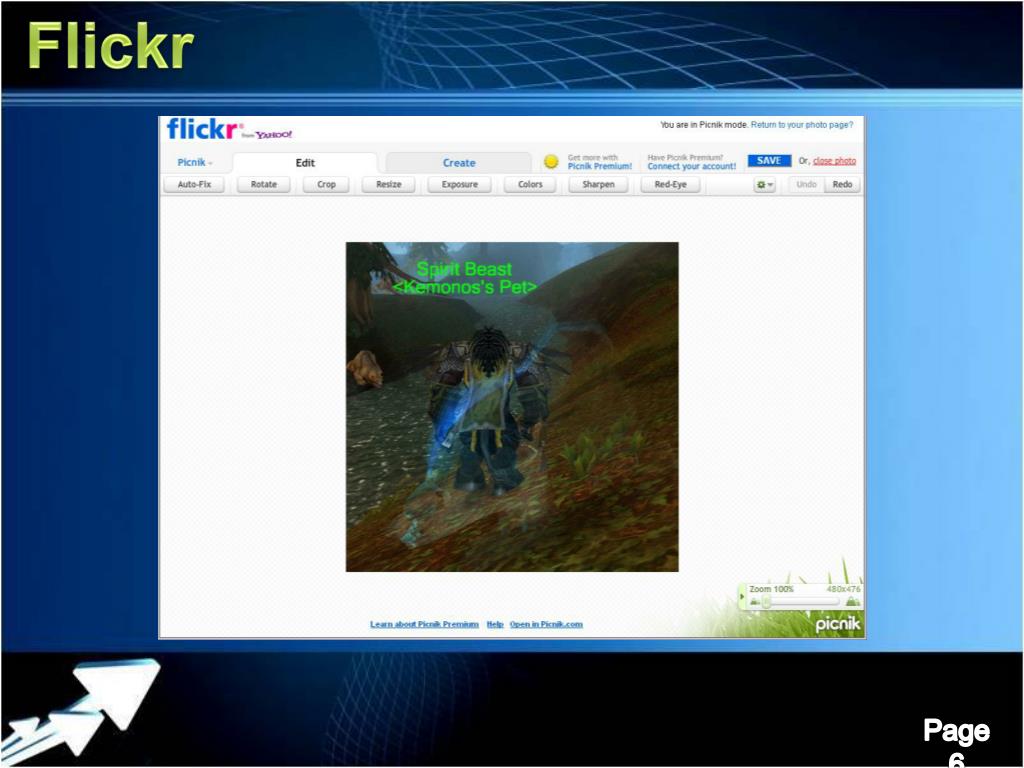Viewport: 1024px width, 768px height.
Task: Click the large mountain zoom-in icon
Action: point(852,601)
